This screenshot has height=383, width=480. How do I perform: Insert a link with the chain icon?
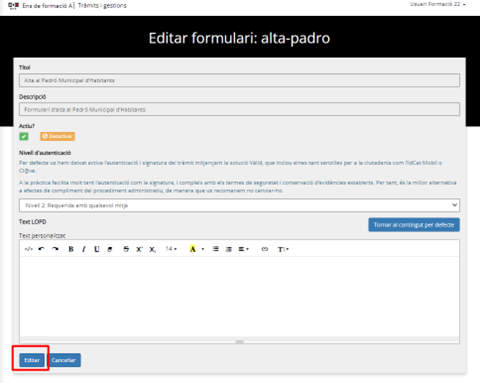tap(265, 249)
